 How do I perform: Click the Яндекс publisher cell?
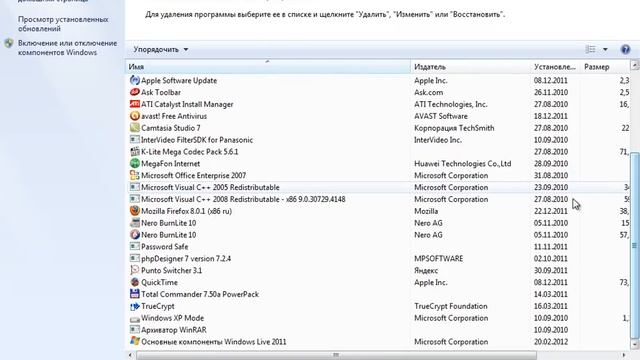tap(426, 270)
